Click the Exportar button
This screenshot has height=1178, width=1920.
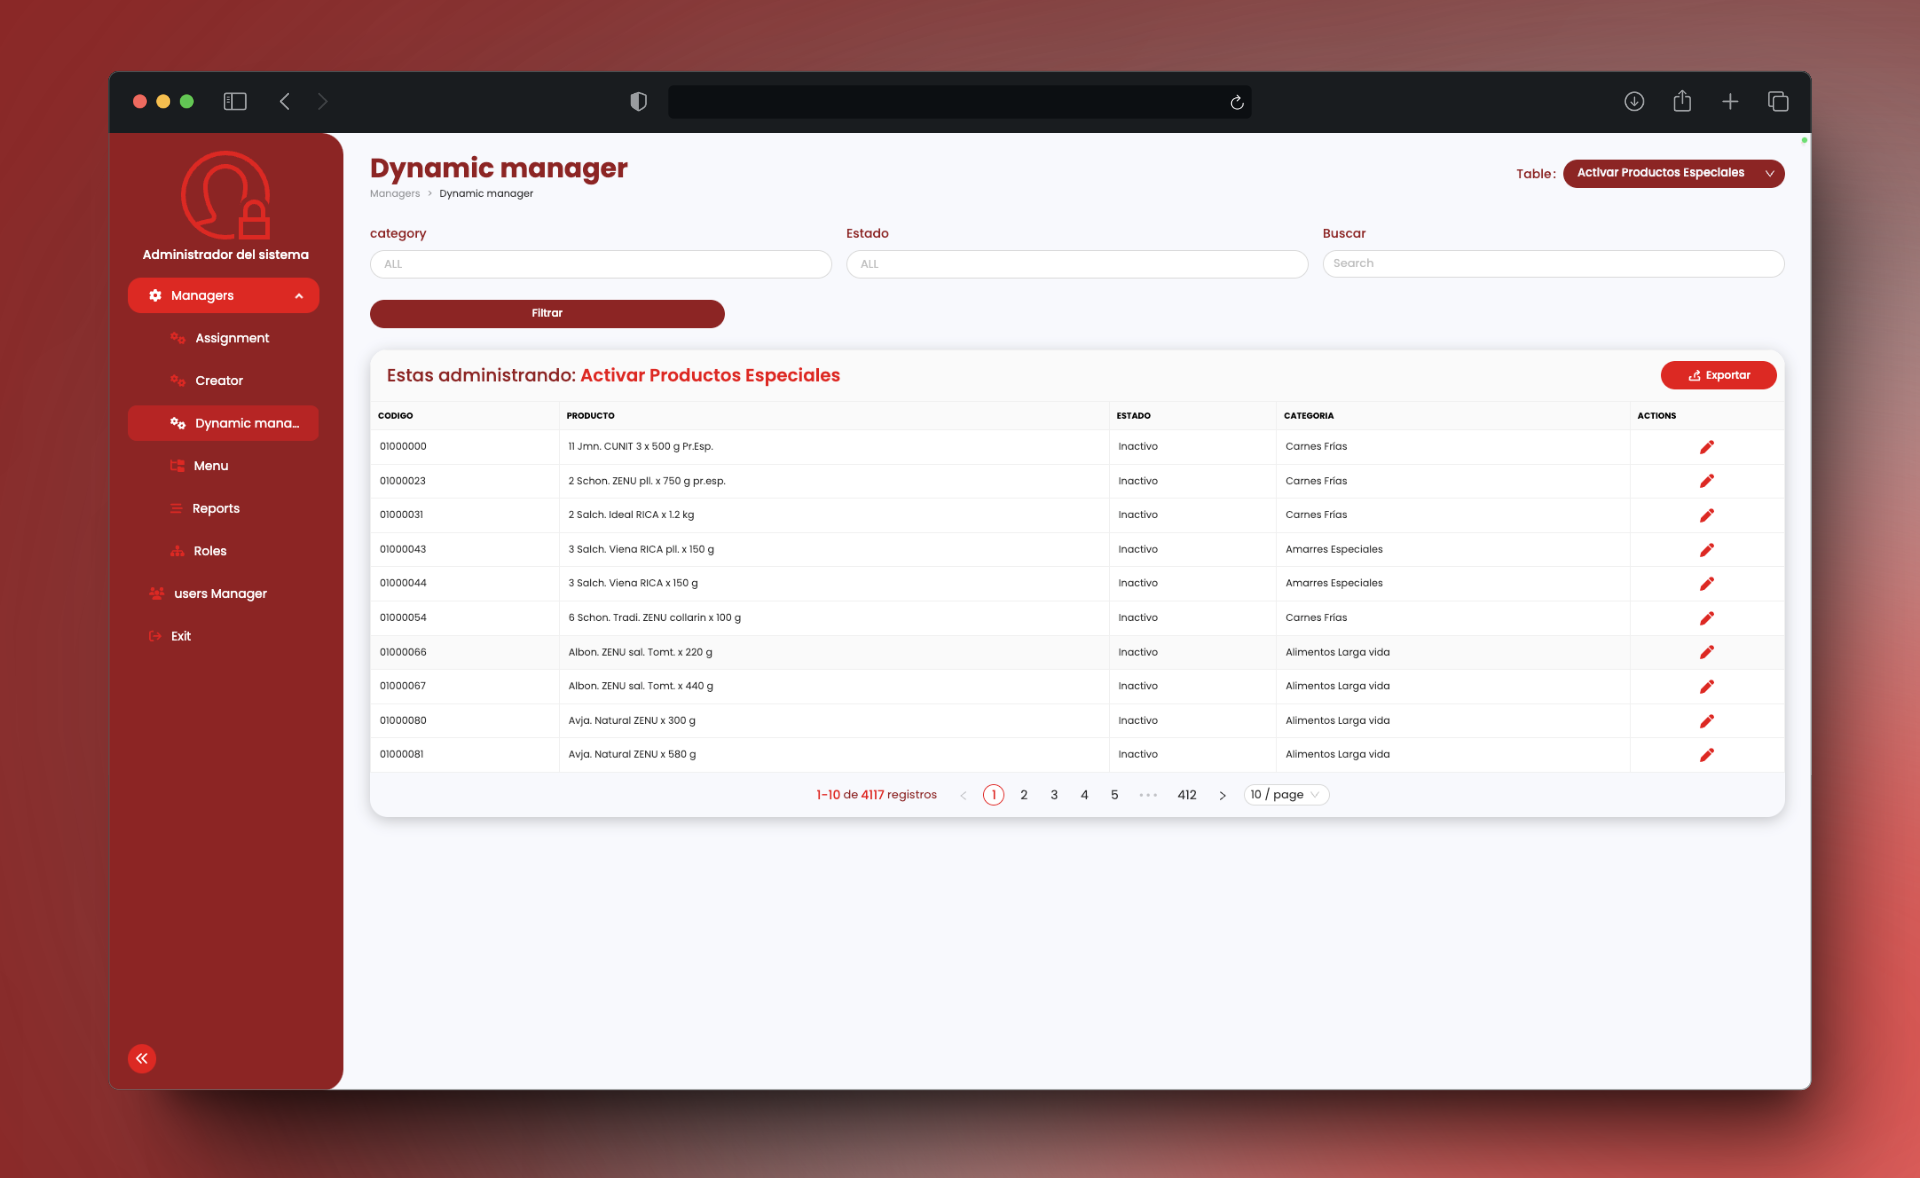(x=1718, y=375)
